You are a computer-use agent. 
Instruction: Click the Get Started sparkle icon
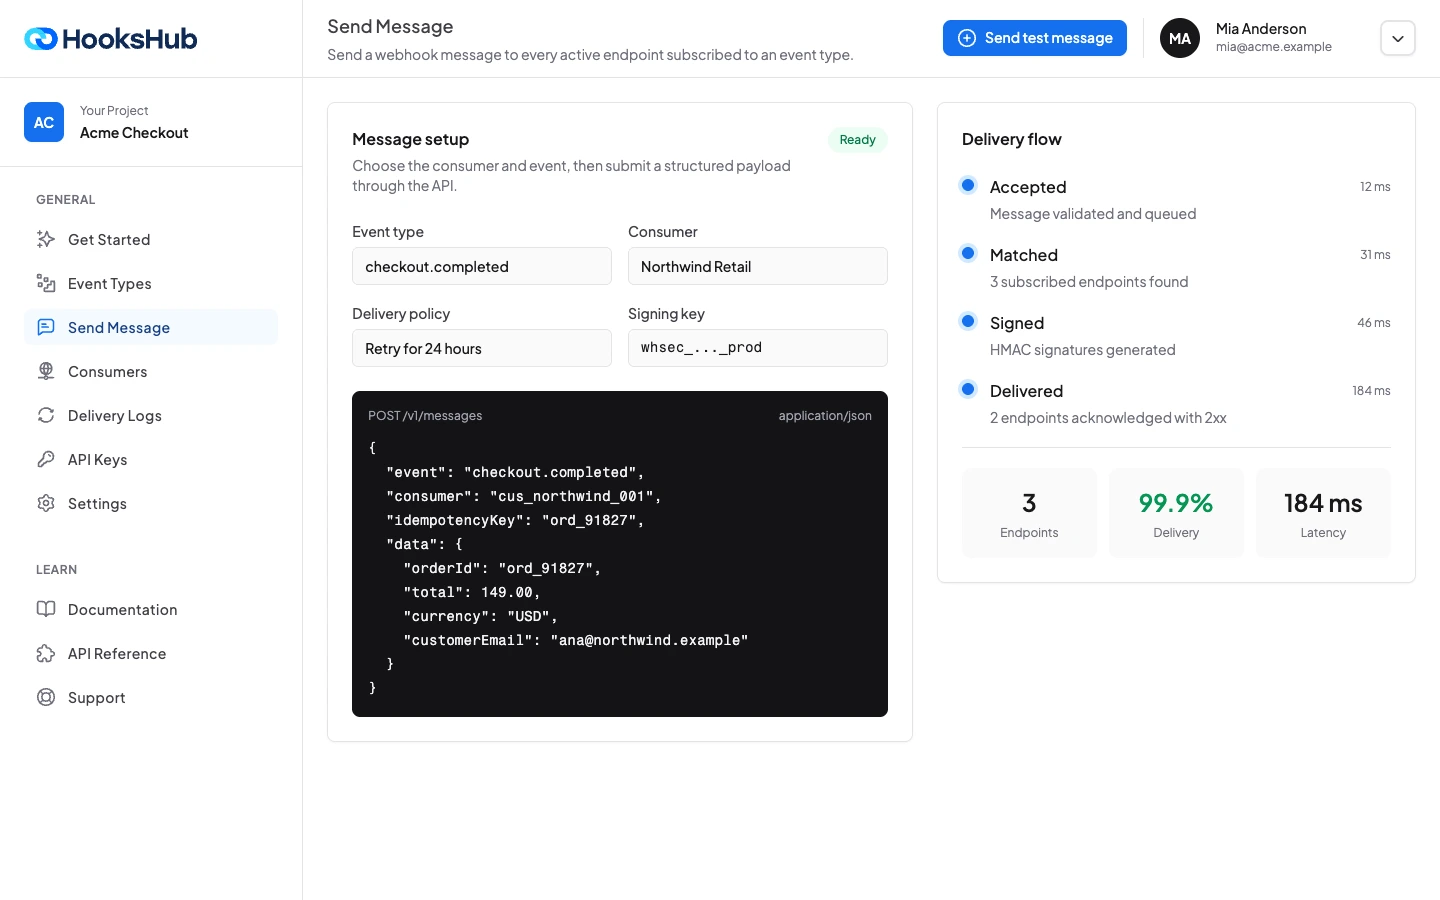46,239
